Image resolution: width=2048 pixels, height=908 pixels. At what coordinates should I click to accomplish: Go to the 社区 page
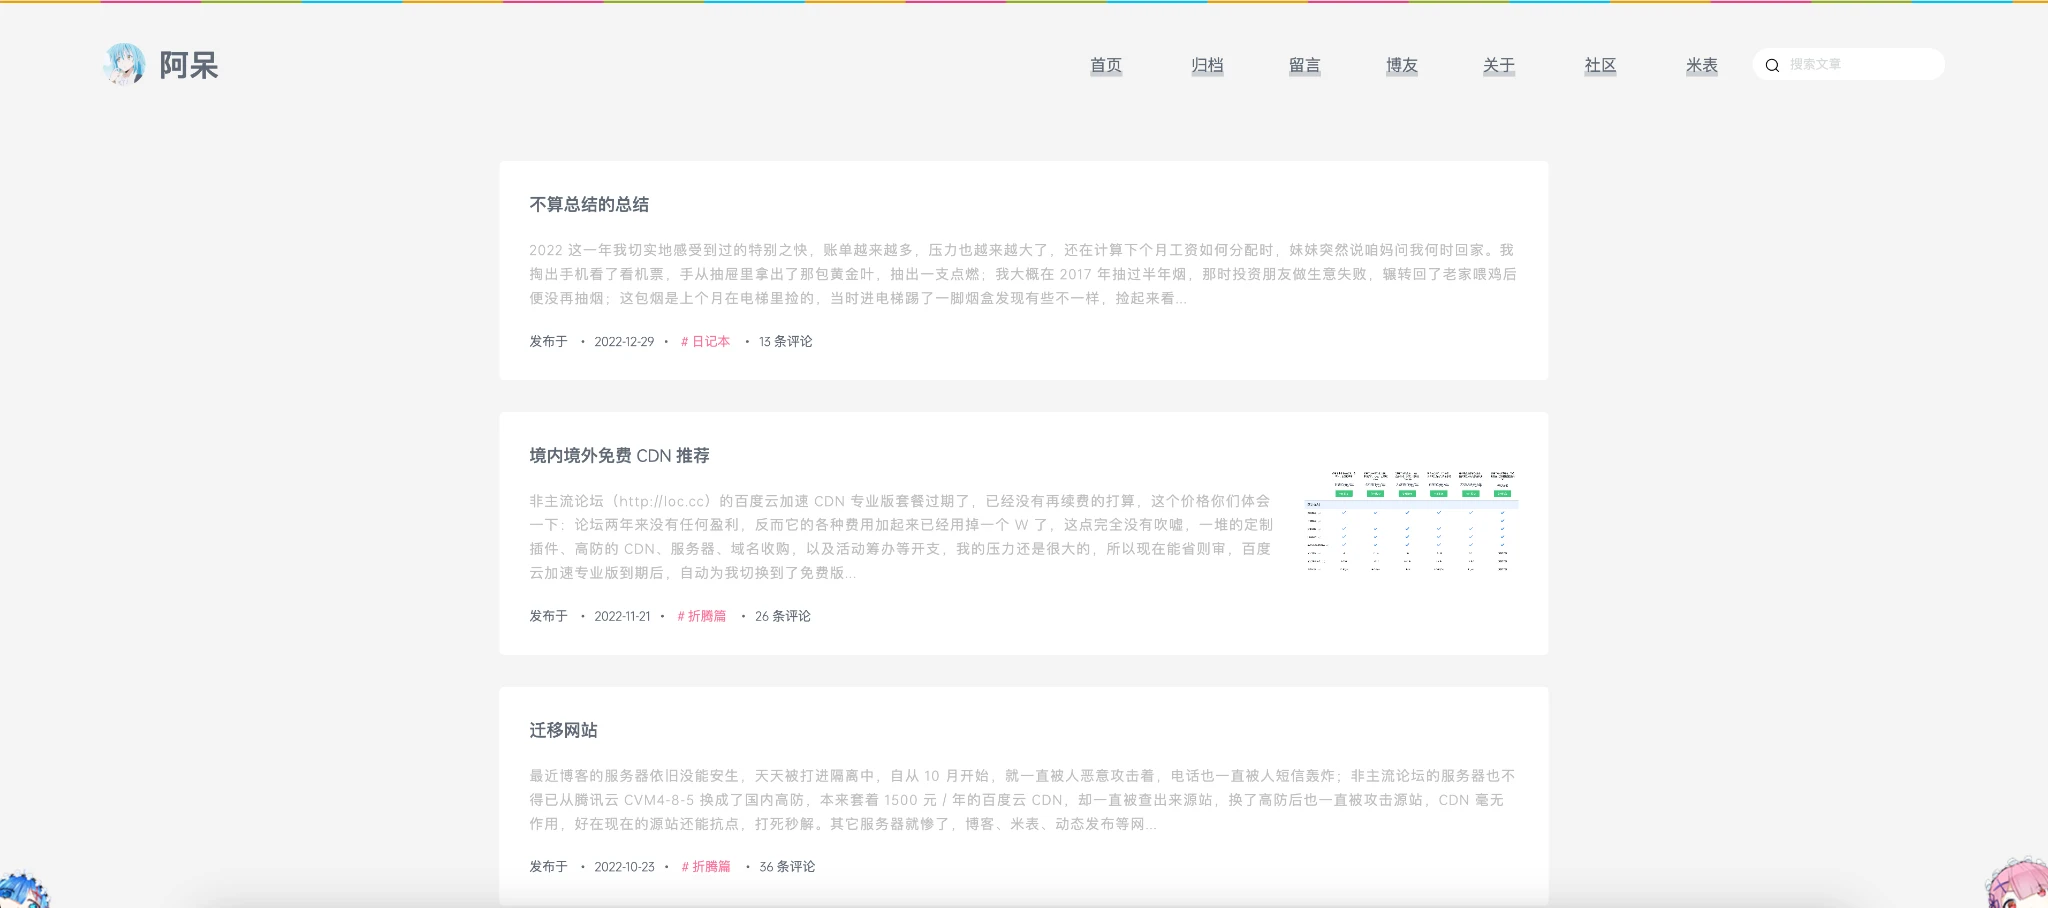click(1598, 65)
